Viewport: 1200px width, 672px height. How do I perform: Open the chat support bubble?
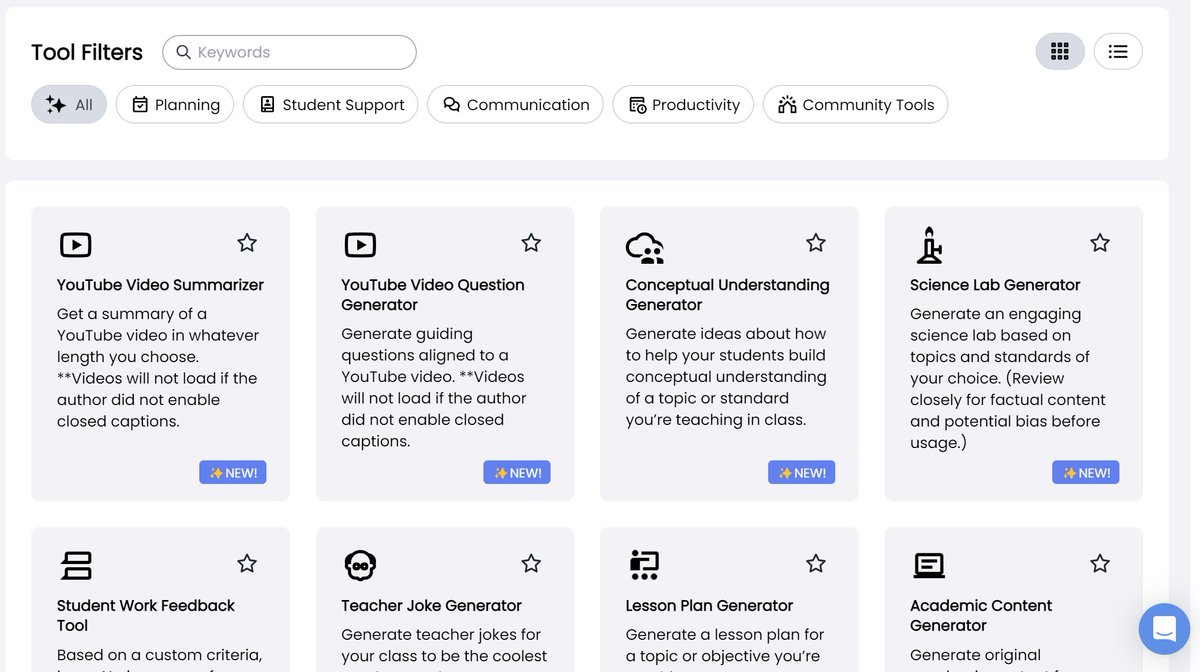pyautogui.click(x=1164, y=629)
